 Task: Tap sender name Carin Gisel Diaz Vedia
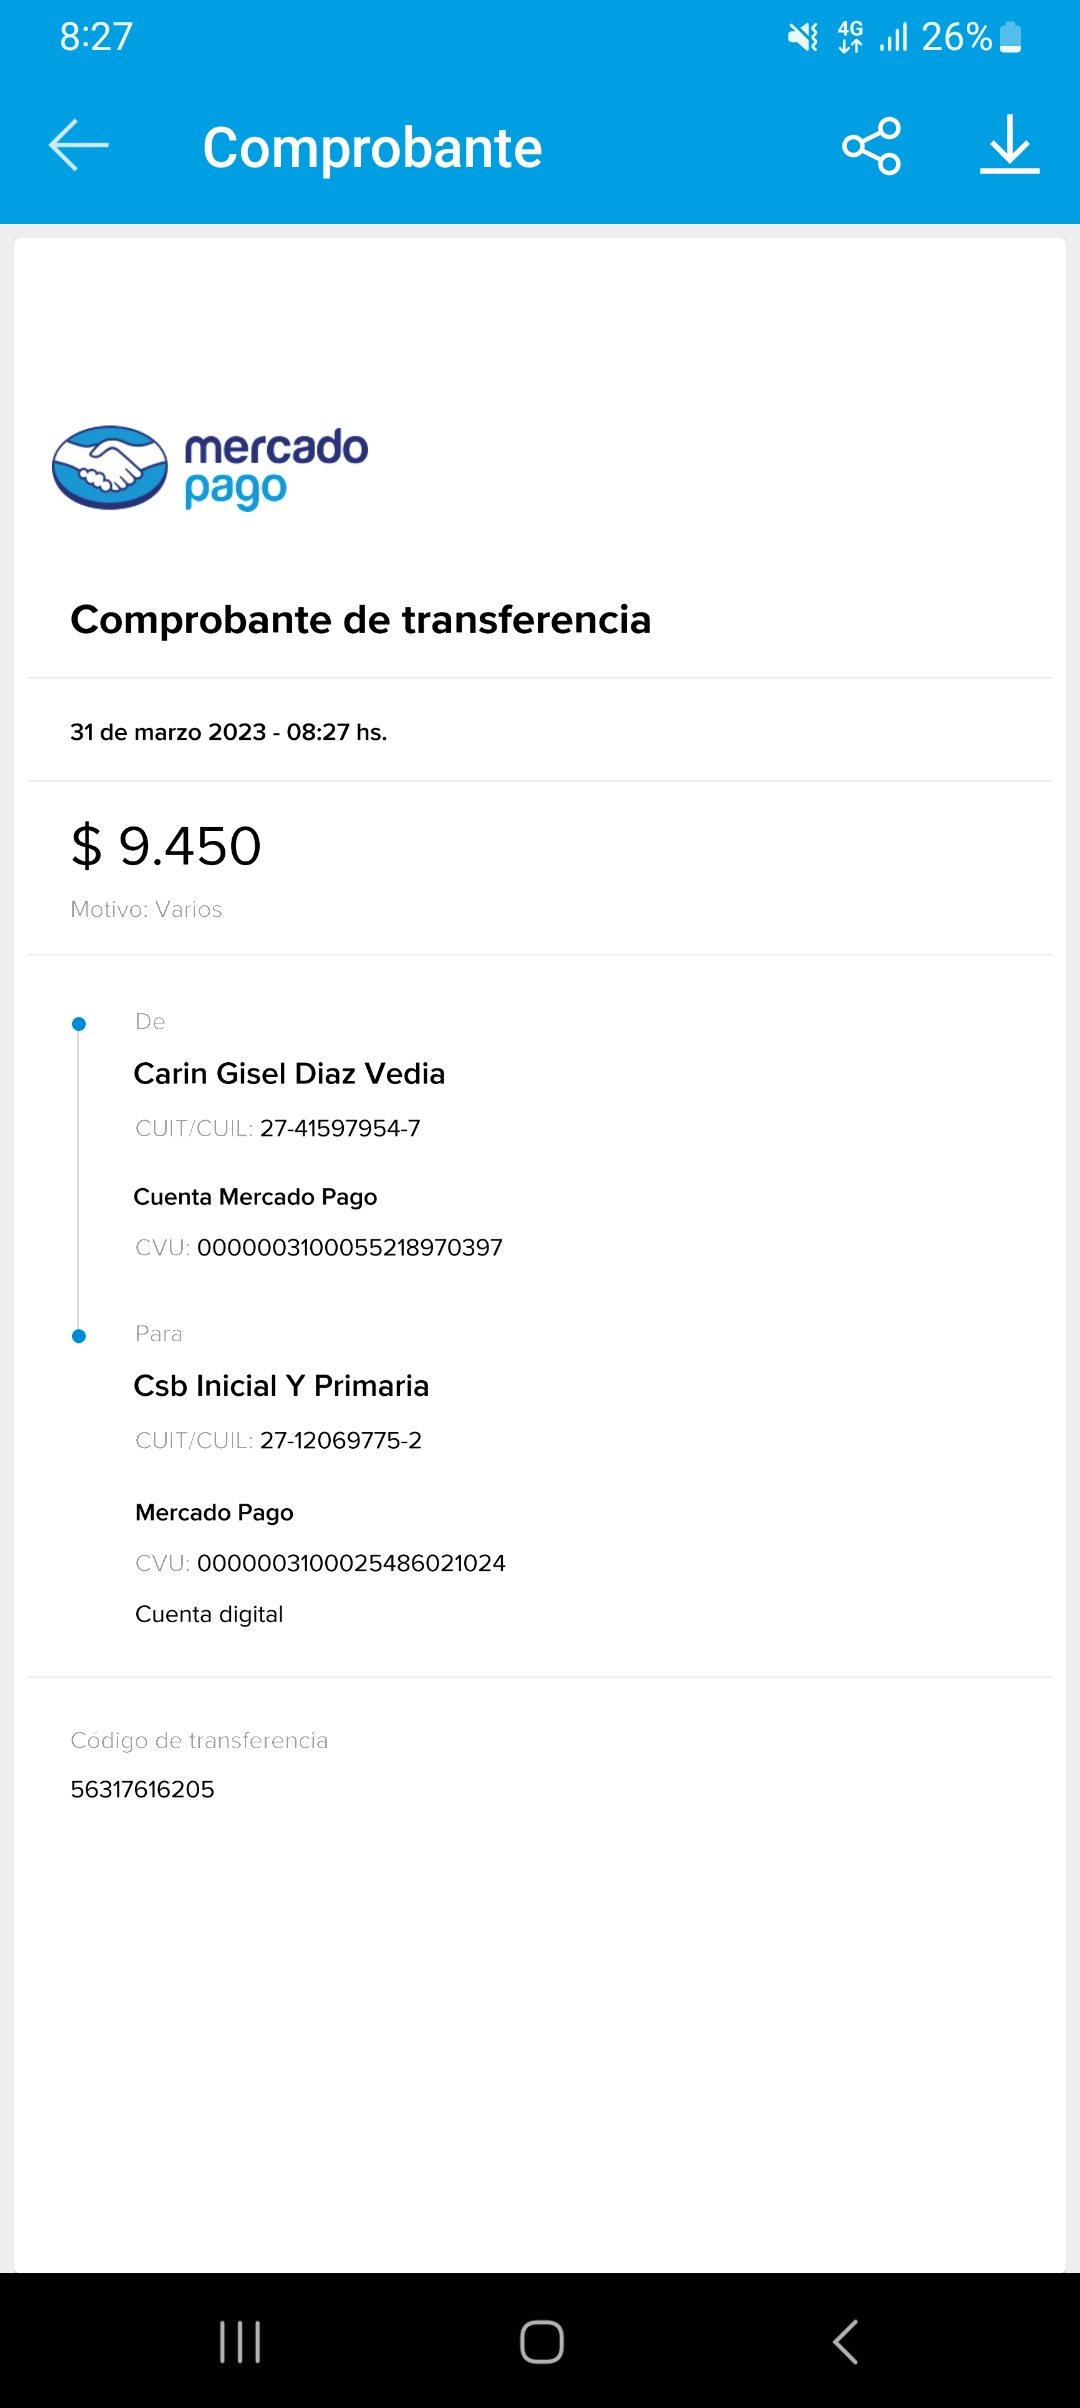(x=289, y=1073)
